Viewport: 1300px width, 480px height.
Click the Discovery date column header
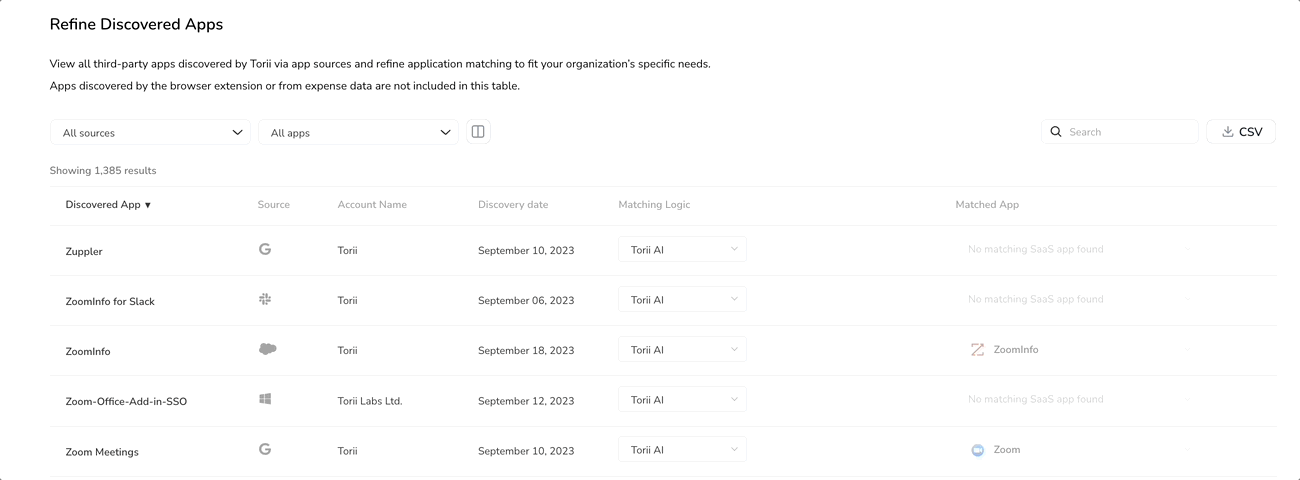point(513,205)
